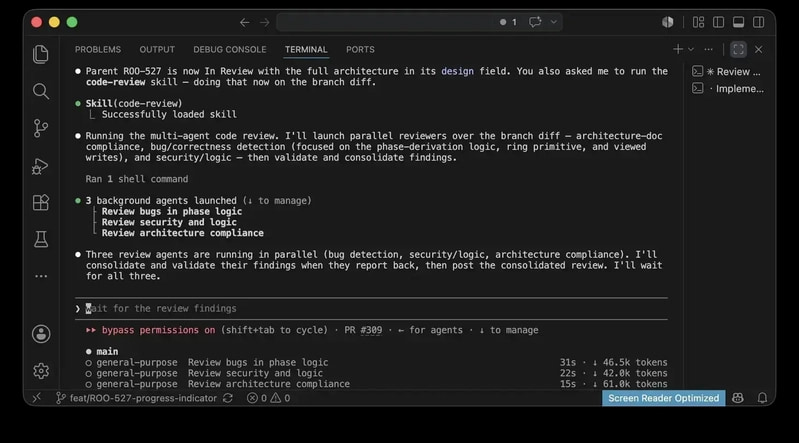Open the Run and Debug view
The height and width of the screenshot is (443, 799).
[41, 166]
